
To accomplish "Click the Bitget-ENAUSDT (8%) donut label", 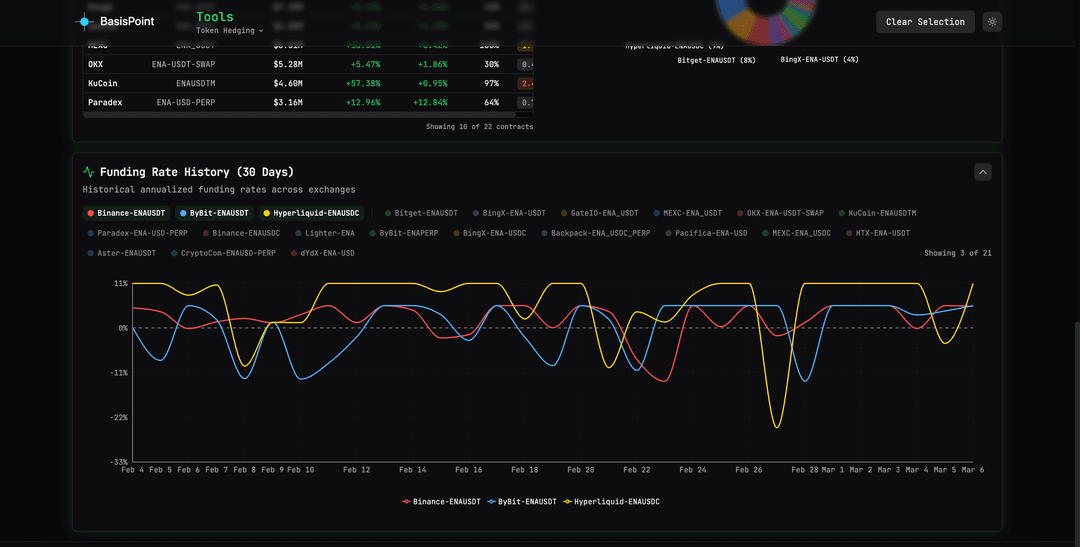I will (716, 60).
